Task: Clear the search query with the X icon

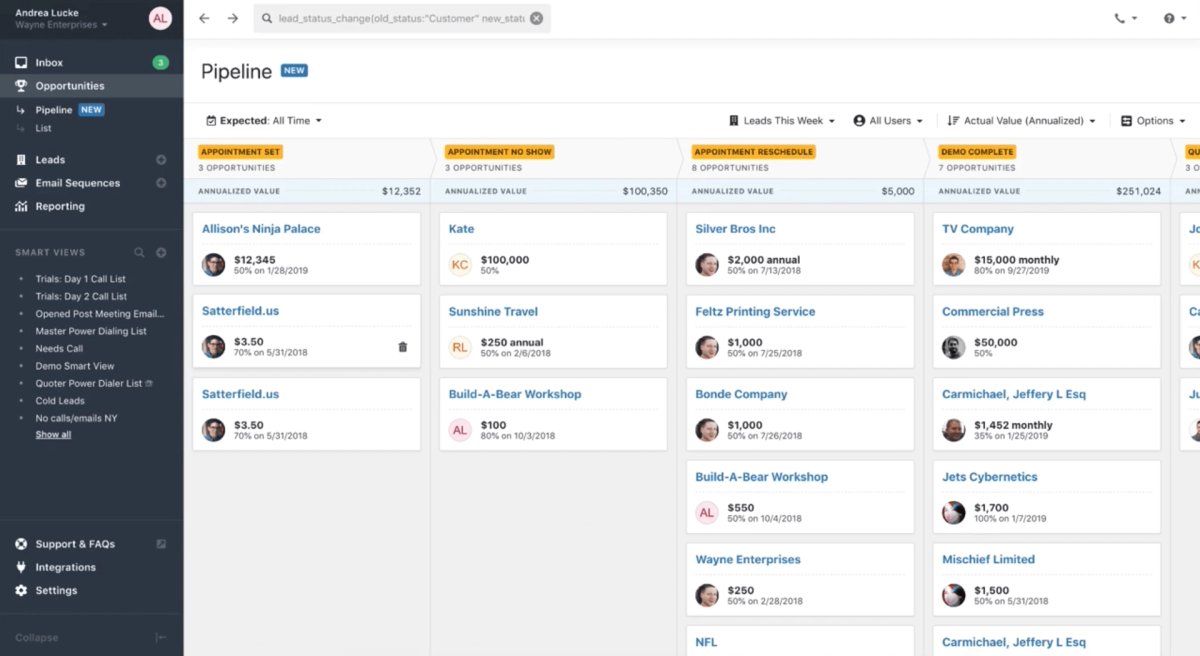Action: (537, 18)
